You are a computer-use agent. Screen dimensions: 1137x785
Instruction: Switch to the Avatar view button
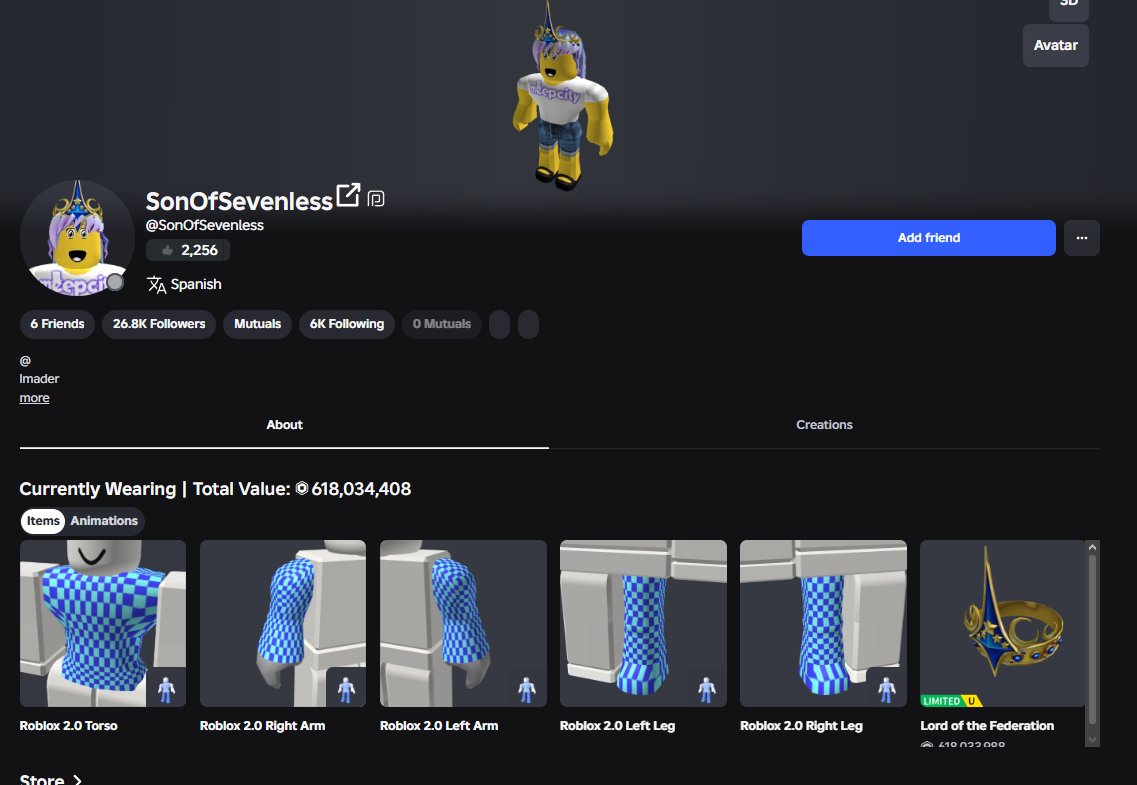coord(1055,45)
